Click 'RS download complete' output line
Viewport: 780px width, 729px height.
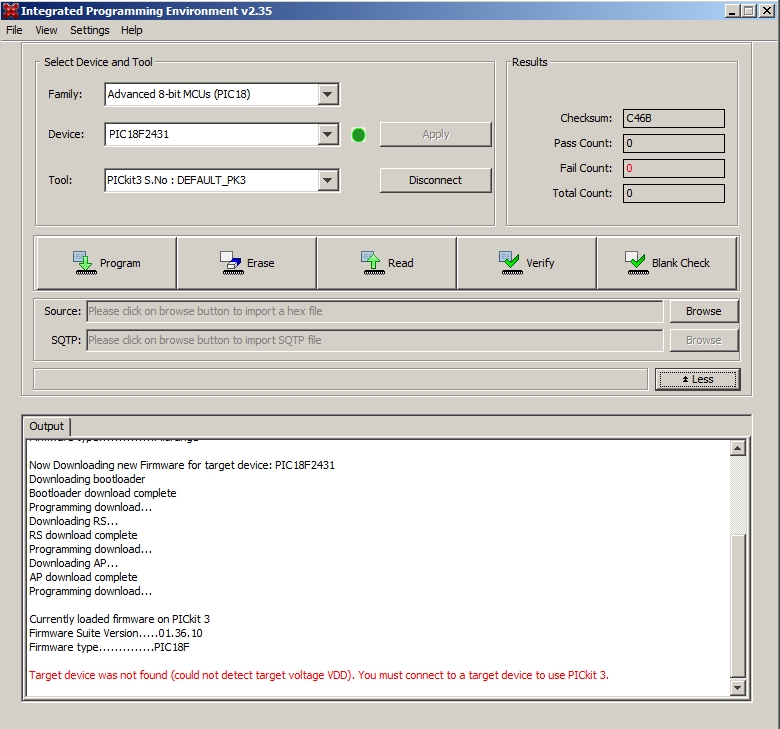(x=83, y=535)
